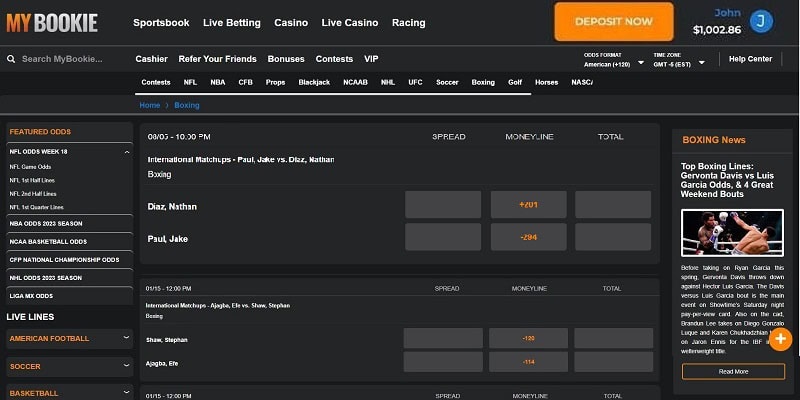Click Help Center link
This screenshot has height=400, width=800.
coord(750,59)
